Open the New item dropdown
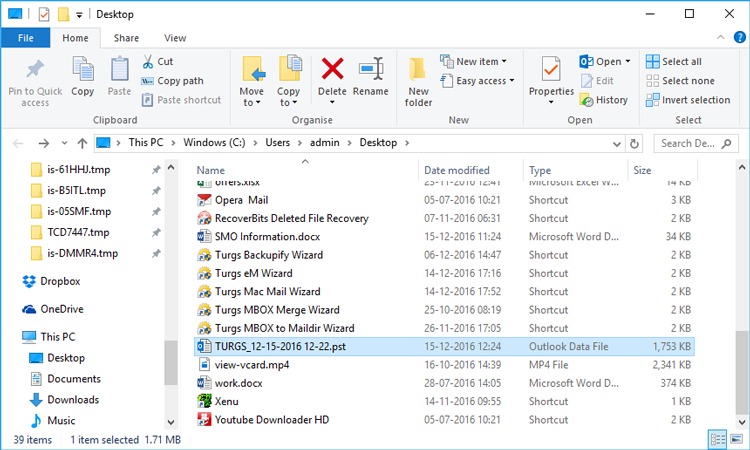The width and height of the screenshot is (750, 450). click(x=474, y=62)
